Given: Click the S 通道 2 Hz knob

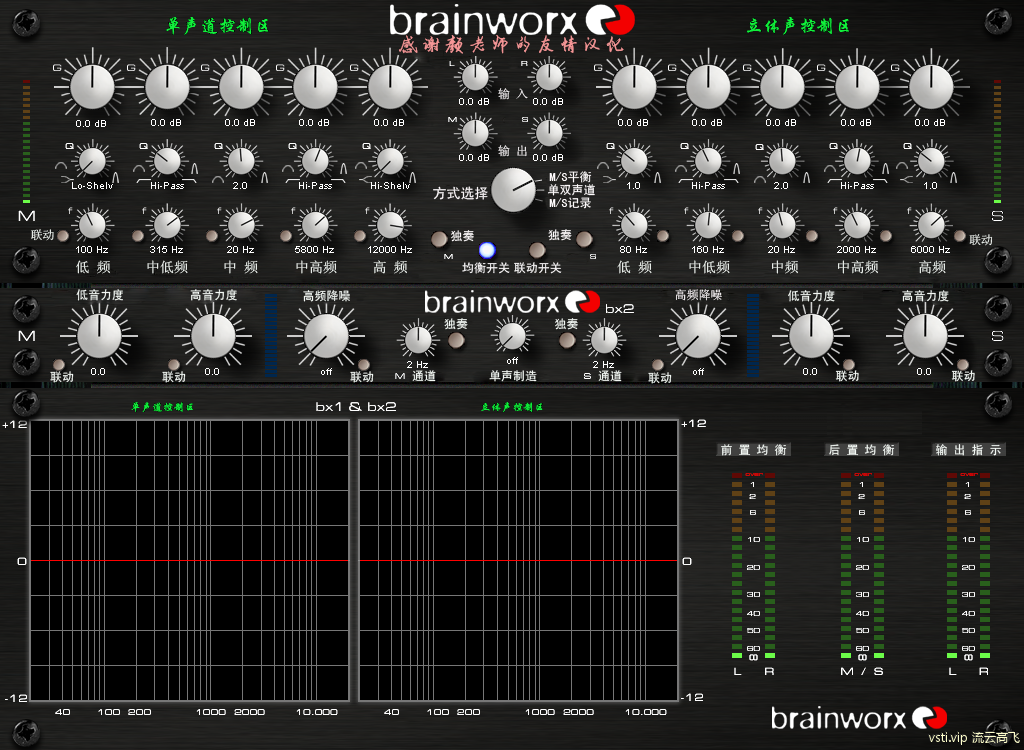Looking at the screenshot, I should coord(604,340).
